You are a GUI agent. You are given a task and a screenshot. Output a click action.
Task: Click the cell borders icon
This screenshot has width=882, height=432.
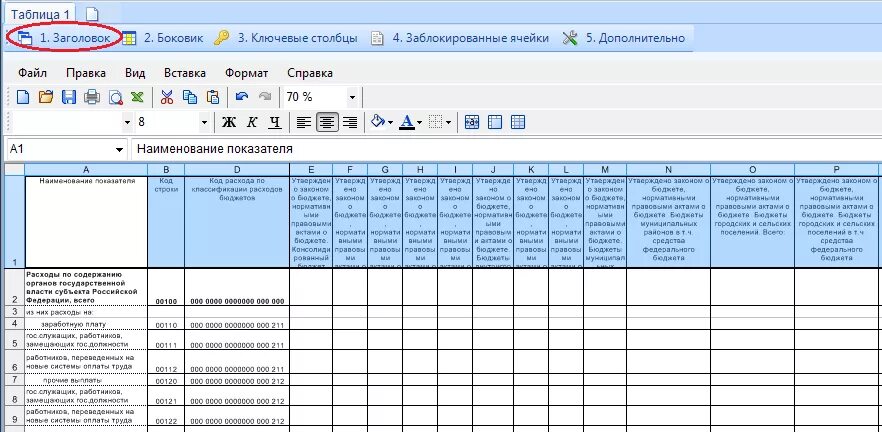coord(435,122)
